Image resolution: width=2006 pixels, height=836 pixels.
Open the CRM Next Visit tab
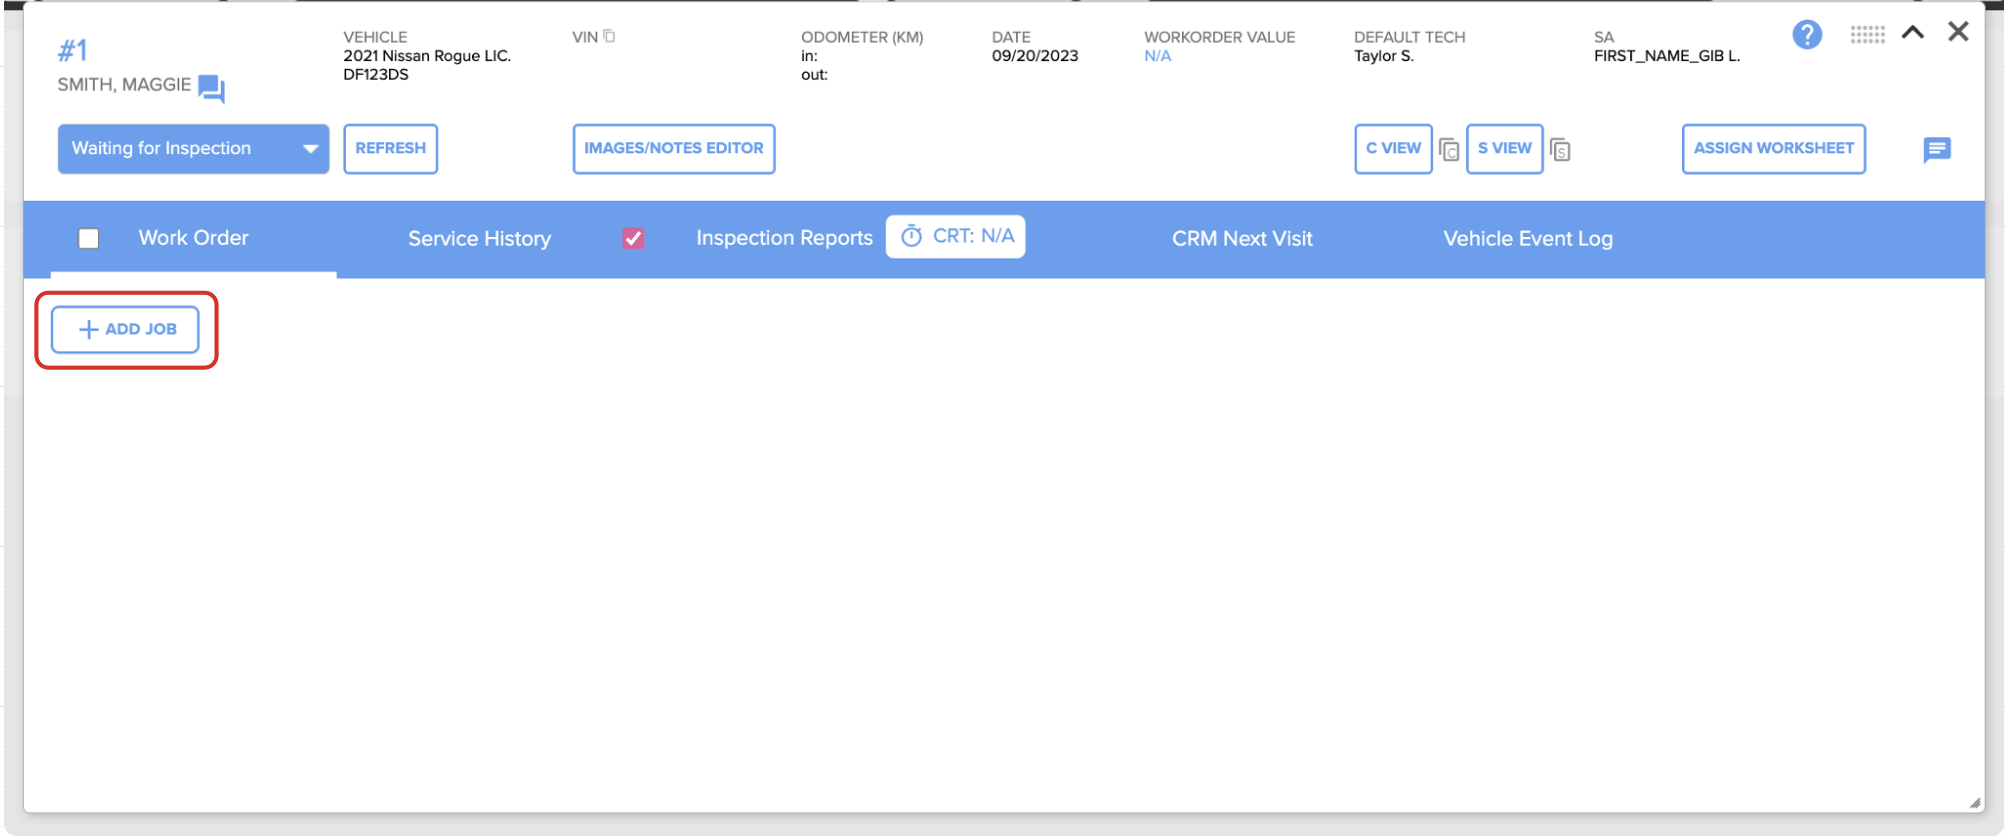click(1242, 239)
